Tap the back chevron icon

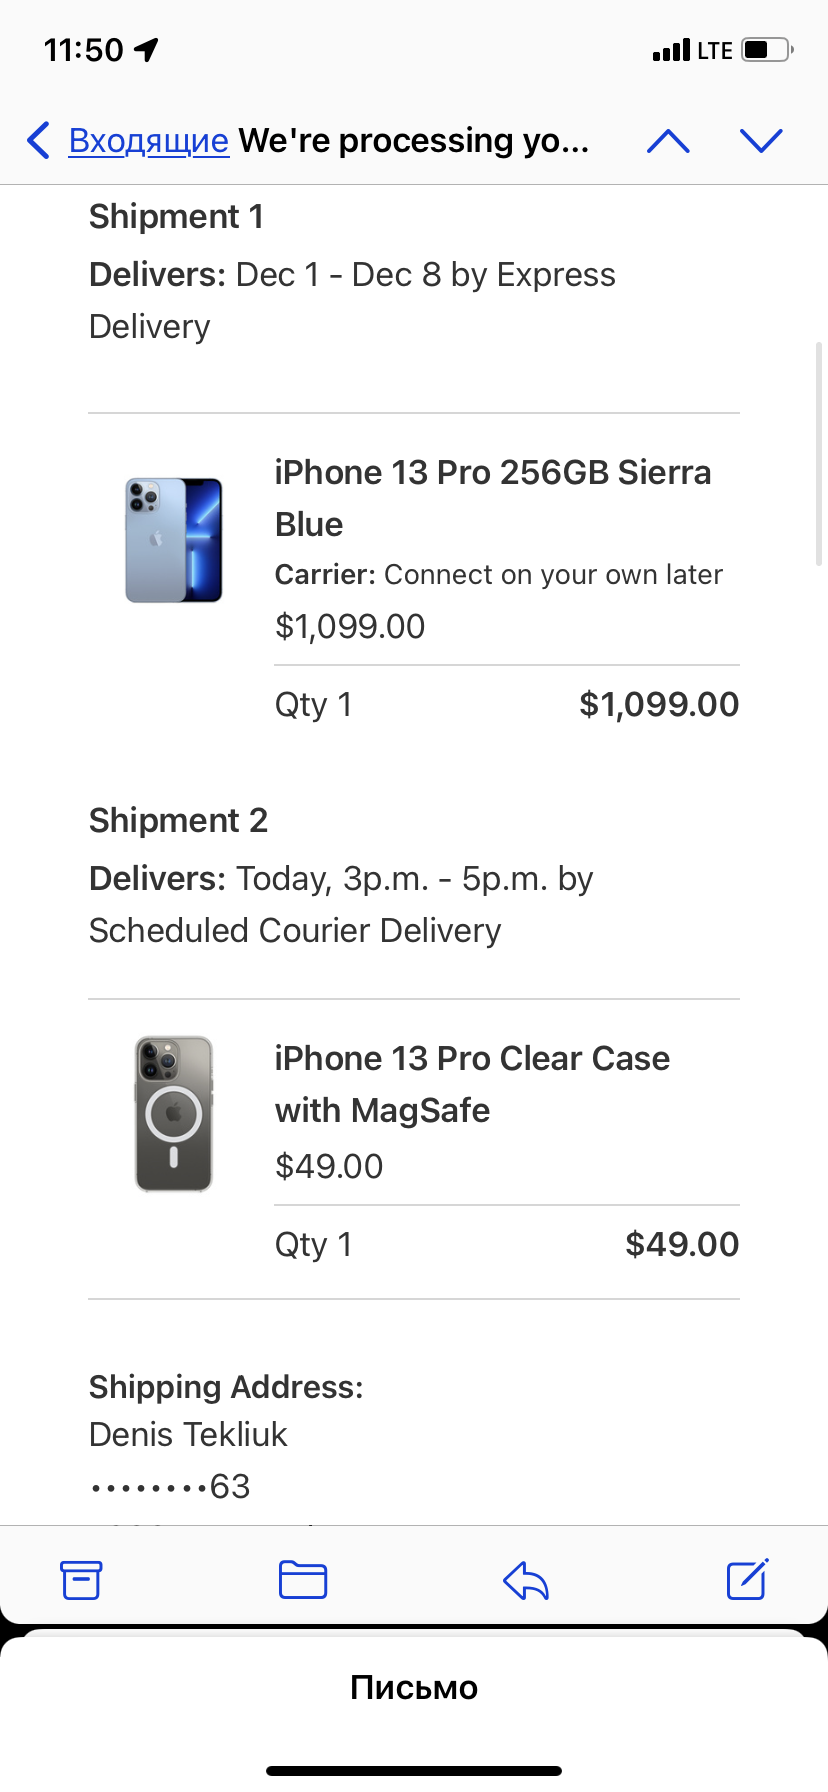[x=39, y=141]
